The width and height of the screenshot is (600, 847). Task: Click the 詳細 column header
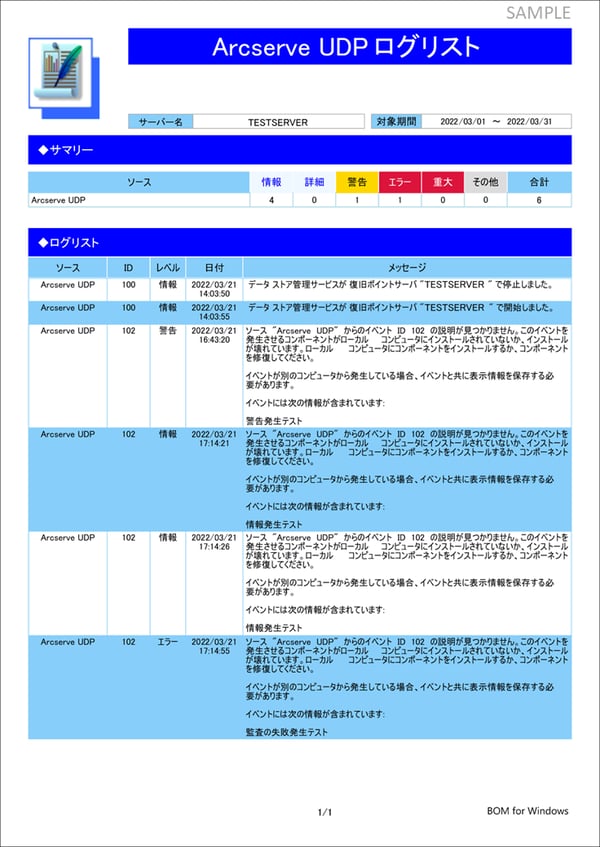[314, 183]
